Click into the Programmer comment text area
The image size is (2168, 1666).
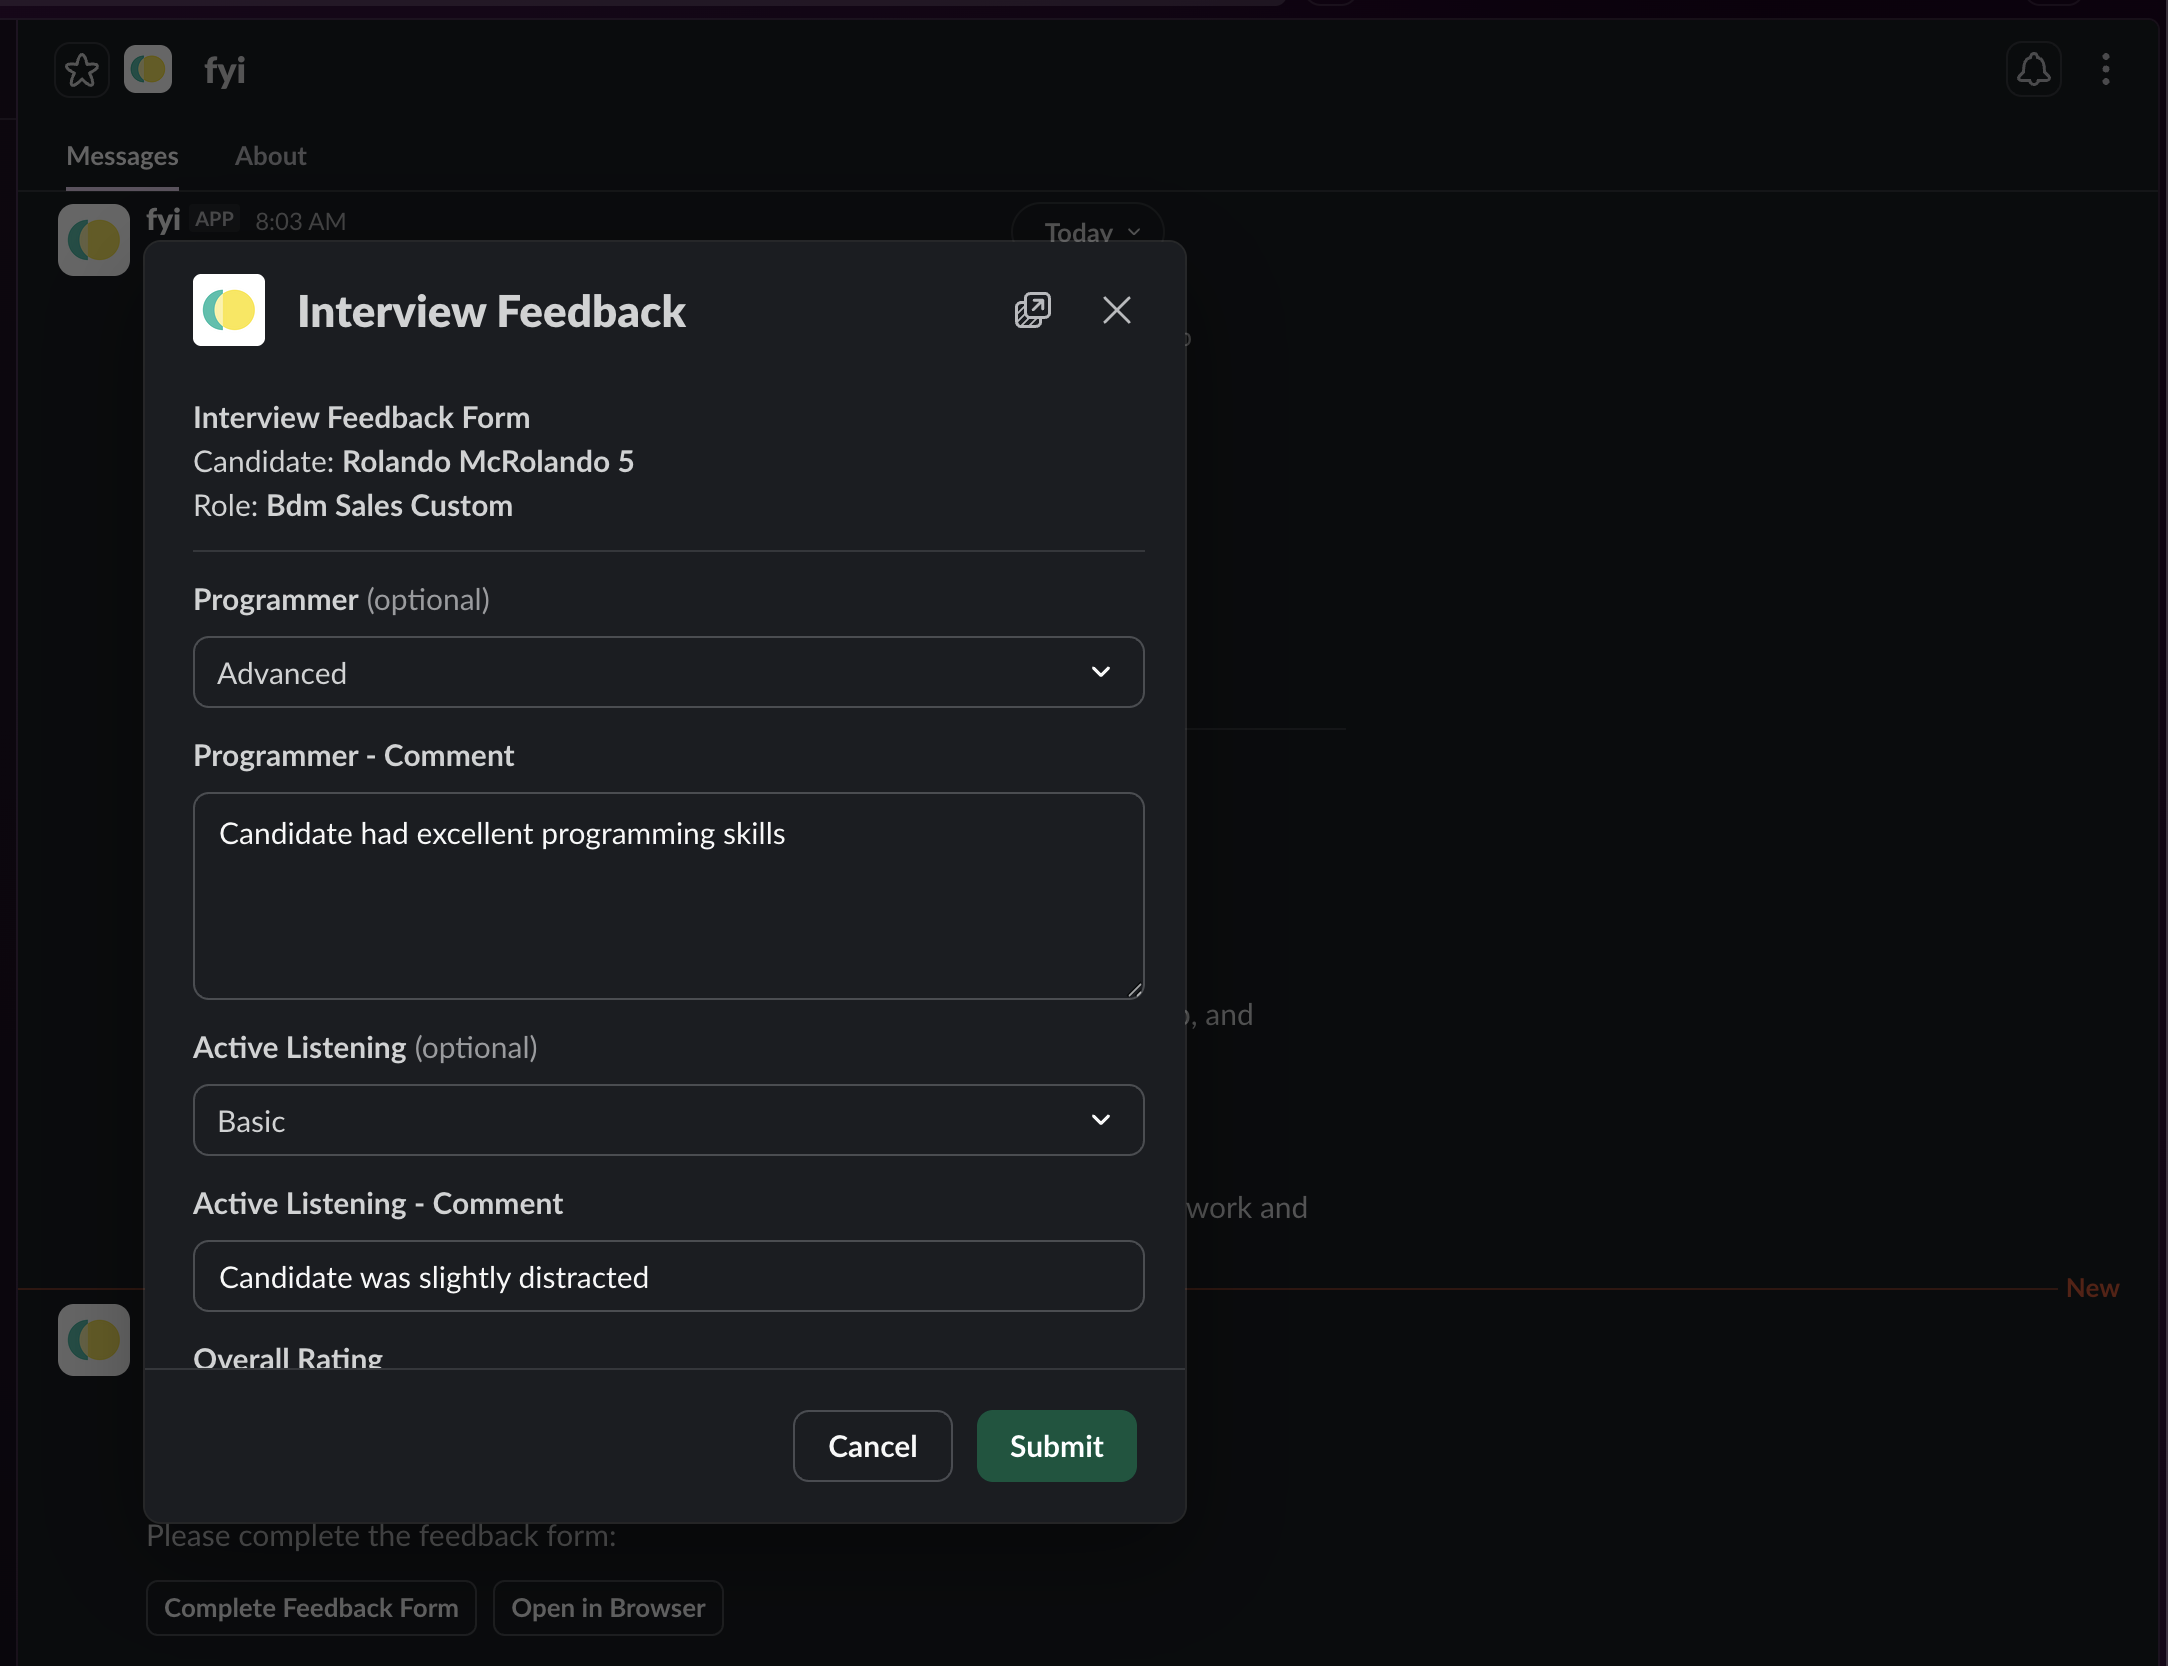[x=669, y=897]
